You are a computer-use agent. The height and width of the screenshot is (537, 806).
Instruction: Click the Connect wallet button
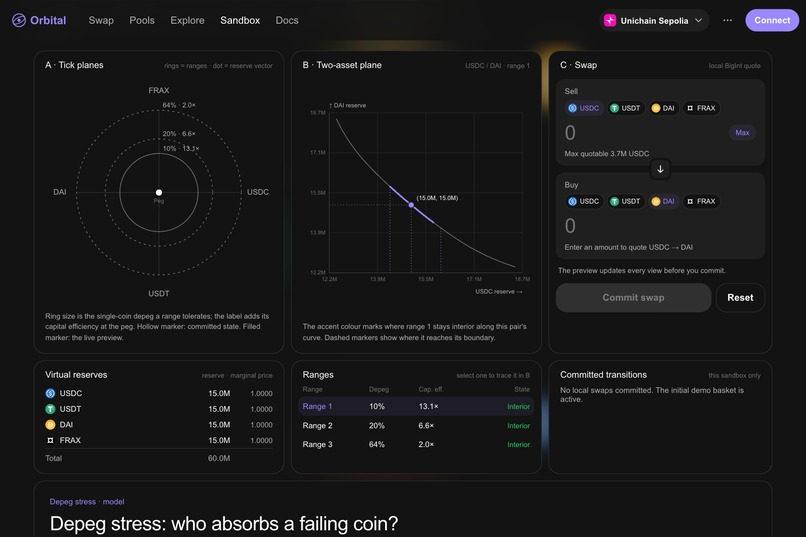tap(772, 21)
